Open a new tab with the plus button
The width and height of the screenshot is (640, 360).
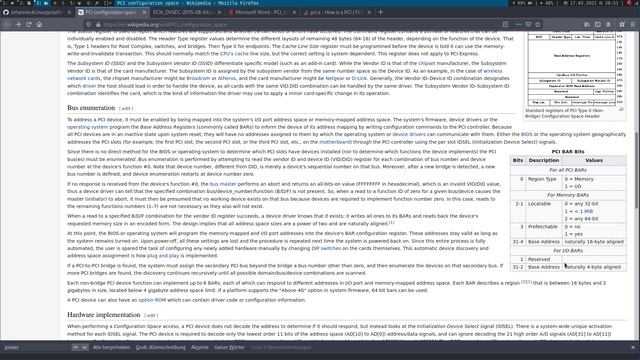[x=380, y=12]
